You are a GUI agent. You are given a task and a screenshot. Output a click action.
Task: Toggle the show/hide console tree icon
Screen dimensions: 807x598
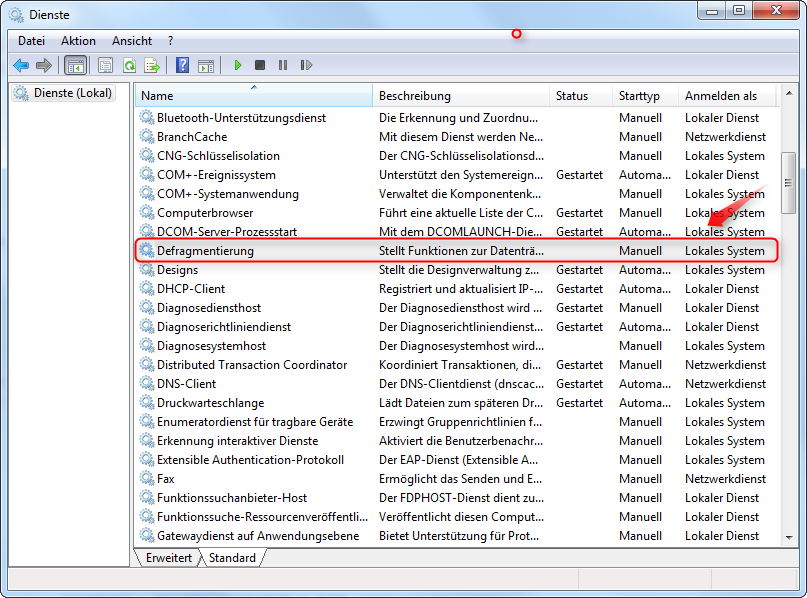pos(75,65)
